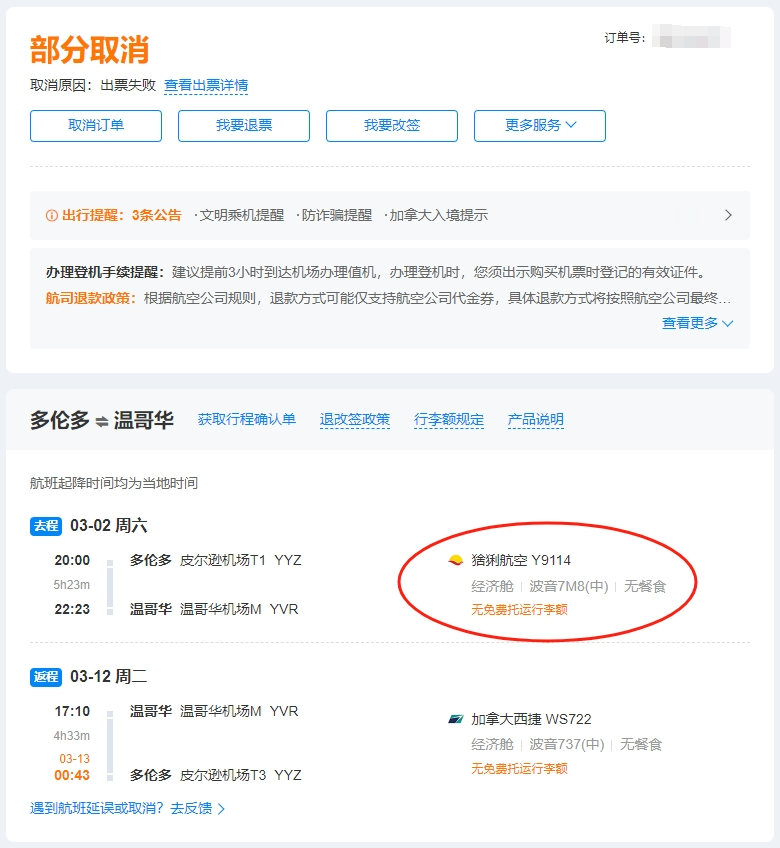780x848 pixels.
Task: Click 办理登机手续提醒 label
Action: [x=104, y=272]
